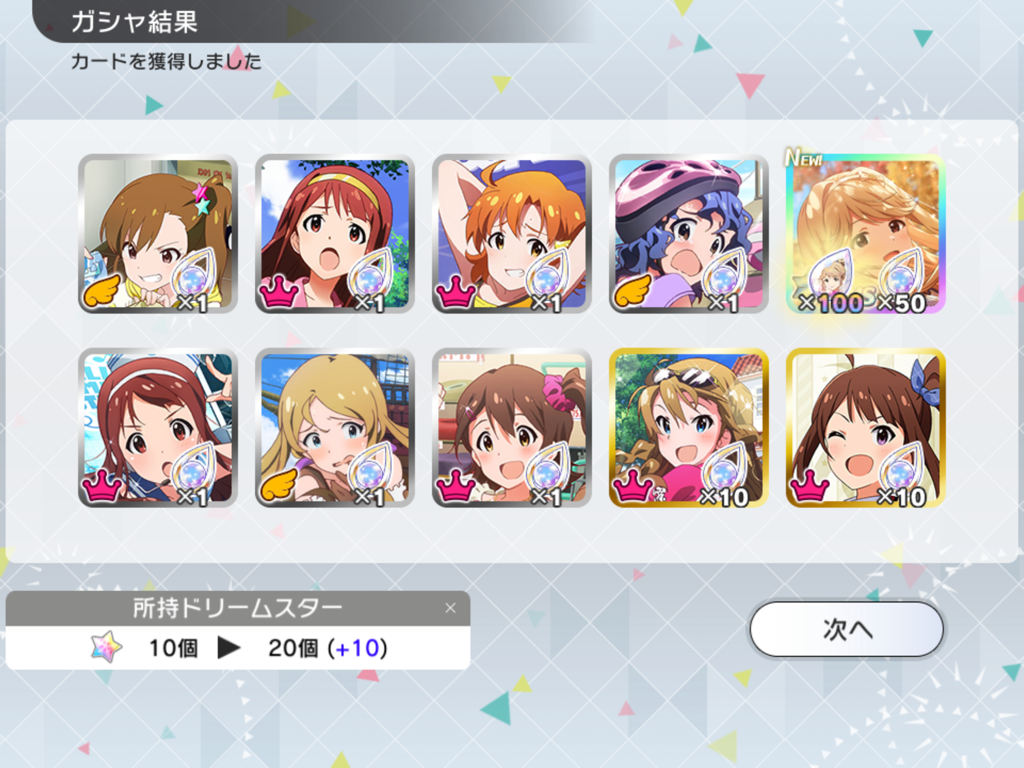Select the white headband red-haired card
The image size is (1024, 768).
(x=157, y=428)
